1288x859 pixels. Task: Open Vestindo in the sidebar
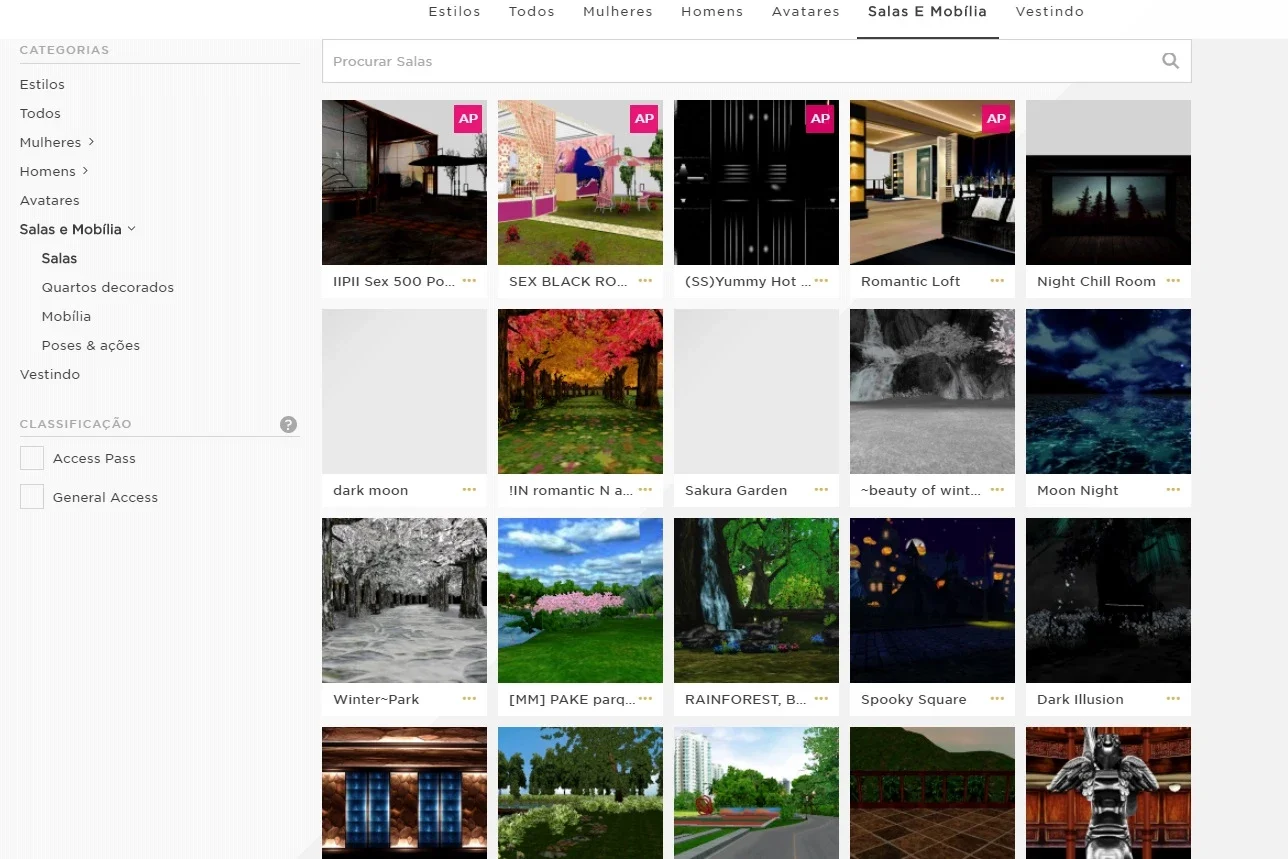pyautogui.click(x=50, y=374)
